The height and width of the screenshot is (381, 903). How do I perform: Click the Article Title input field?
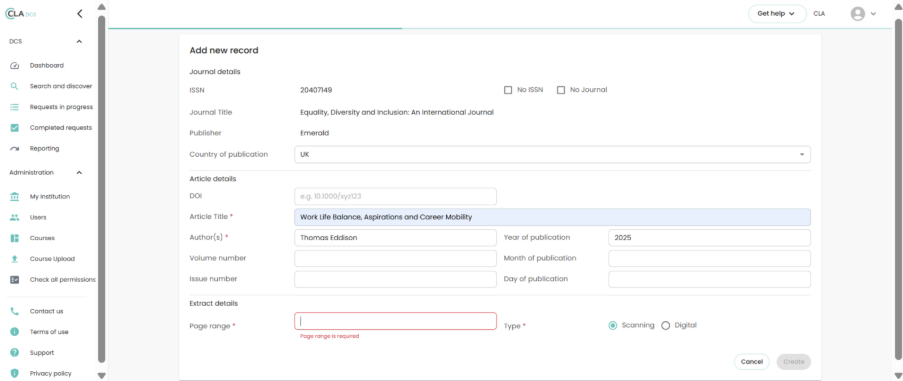[x=552, y=217]
